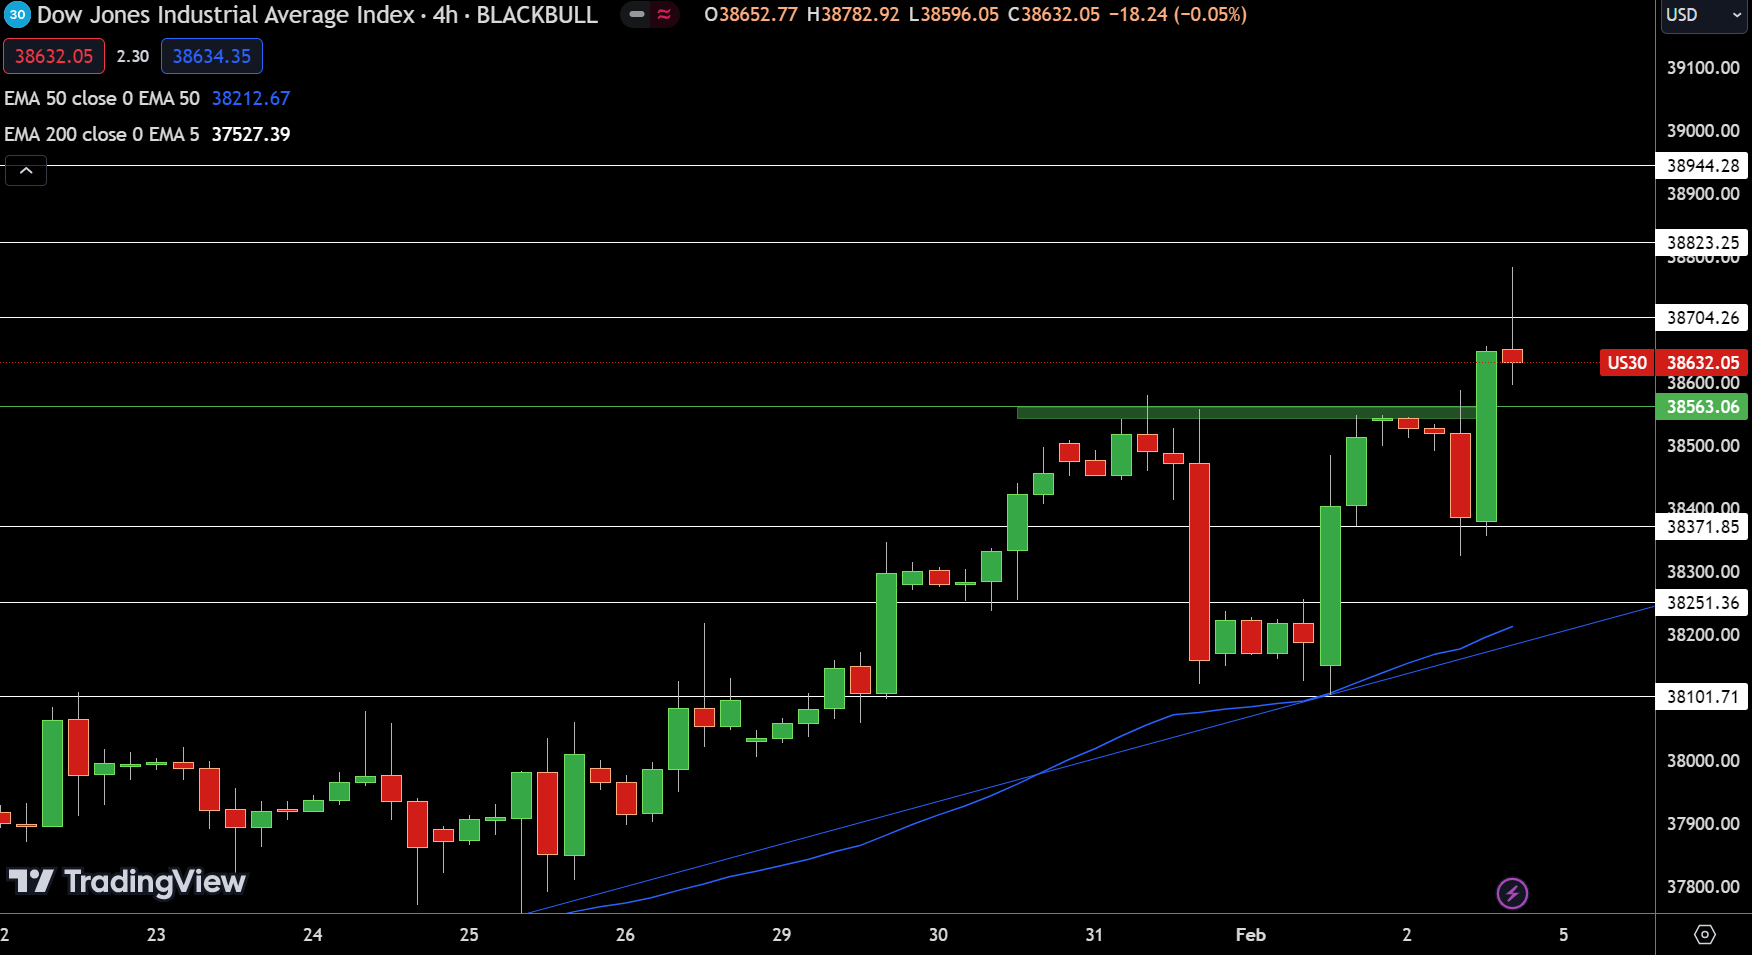This screenshot has height=955, width=1752.
Task: Click the 38000.00 price scale label
Action: coord(1703,761)
